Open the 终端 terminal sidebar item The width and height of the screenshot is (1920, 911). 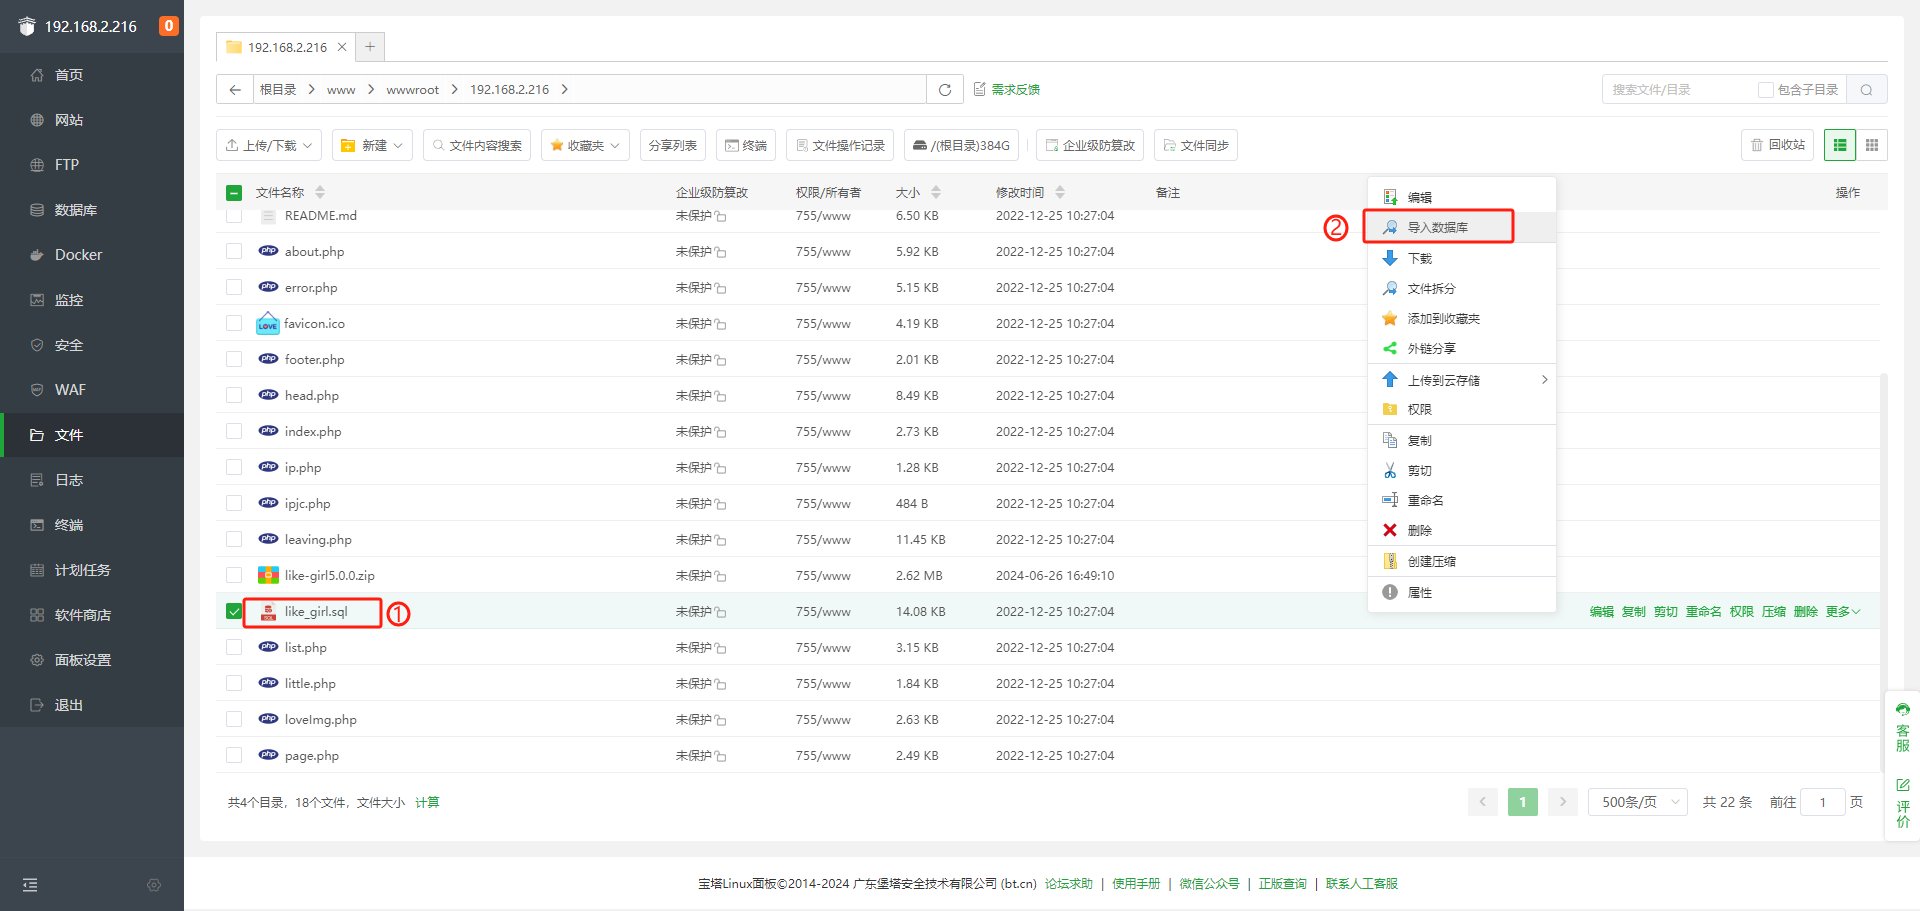click(91, 525)
